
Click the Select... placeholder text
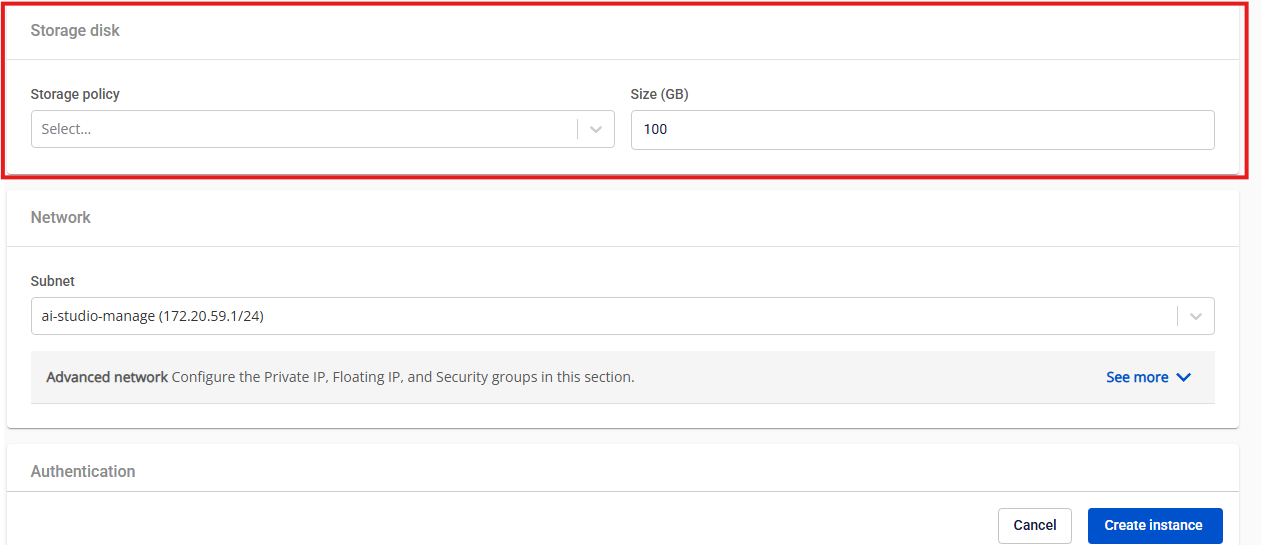pos(66,129)
